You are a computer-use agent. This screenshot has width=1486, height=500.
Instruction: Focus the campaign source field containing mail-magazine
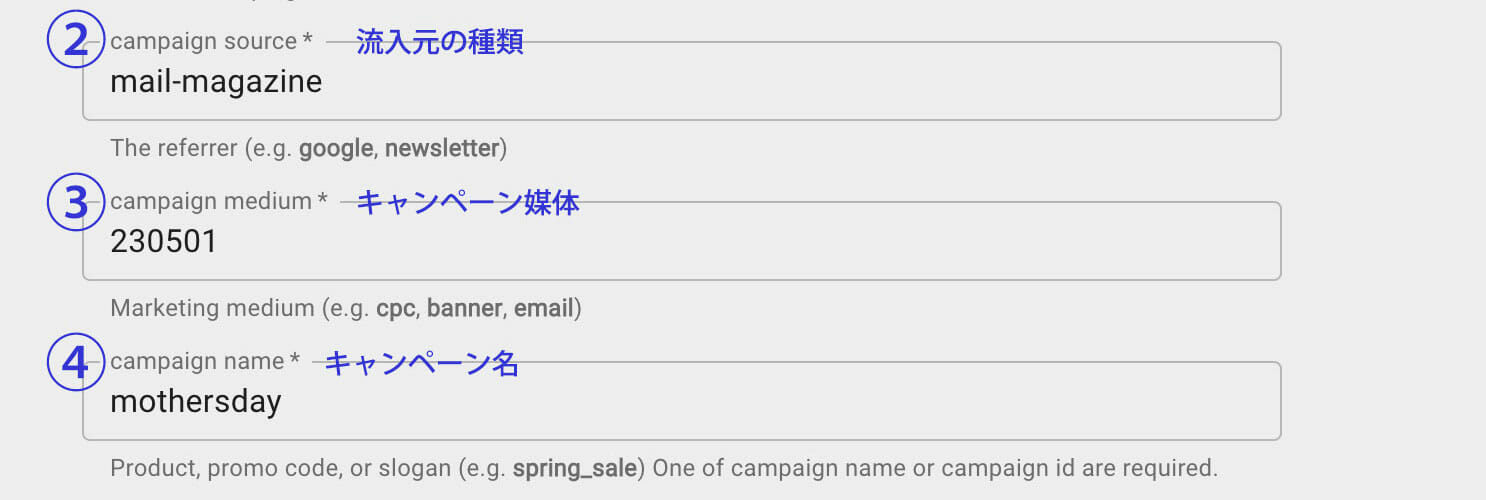coord(680,82)
